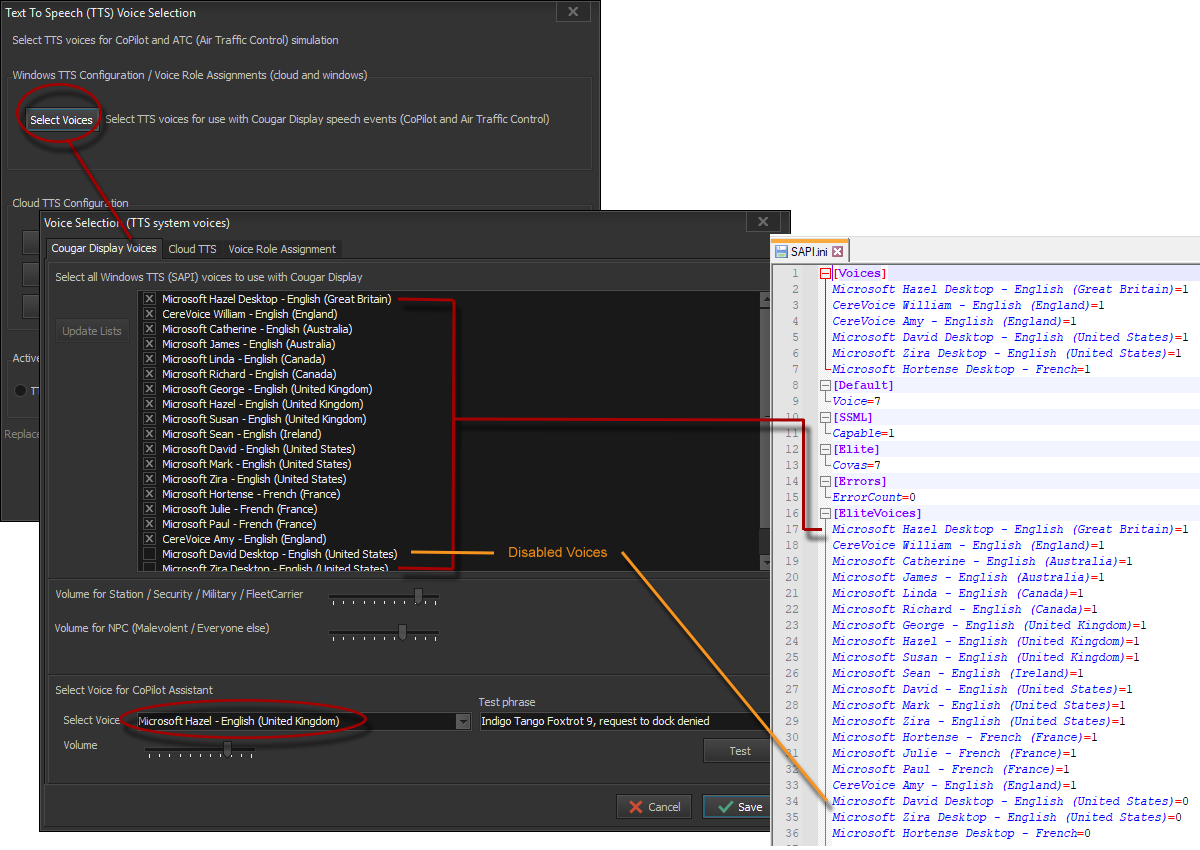The width and height of the screenshot is (1200, 850).
Task: Close the SAPI.ini editor tab
Action: (x=838, y=252)
